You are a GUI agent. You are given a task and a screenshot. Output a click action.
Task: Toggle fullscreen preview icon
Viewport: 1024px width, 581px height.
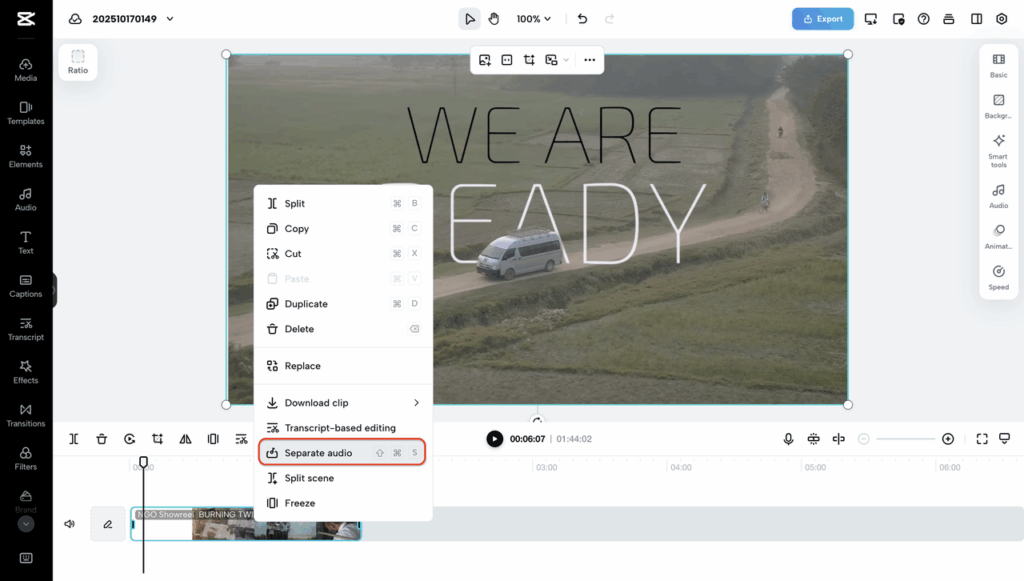[x=982, y=439]
